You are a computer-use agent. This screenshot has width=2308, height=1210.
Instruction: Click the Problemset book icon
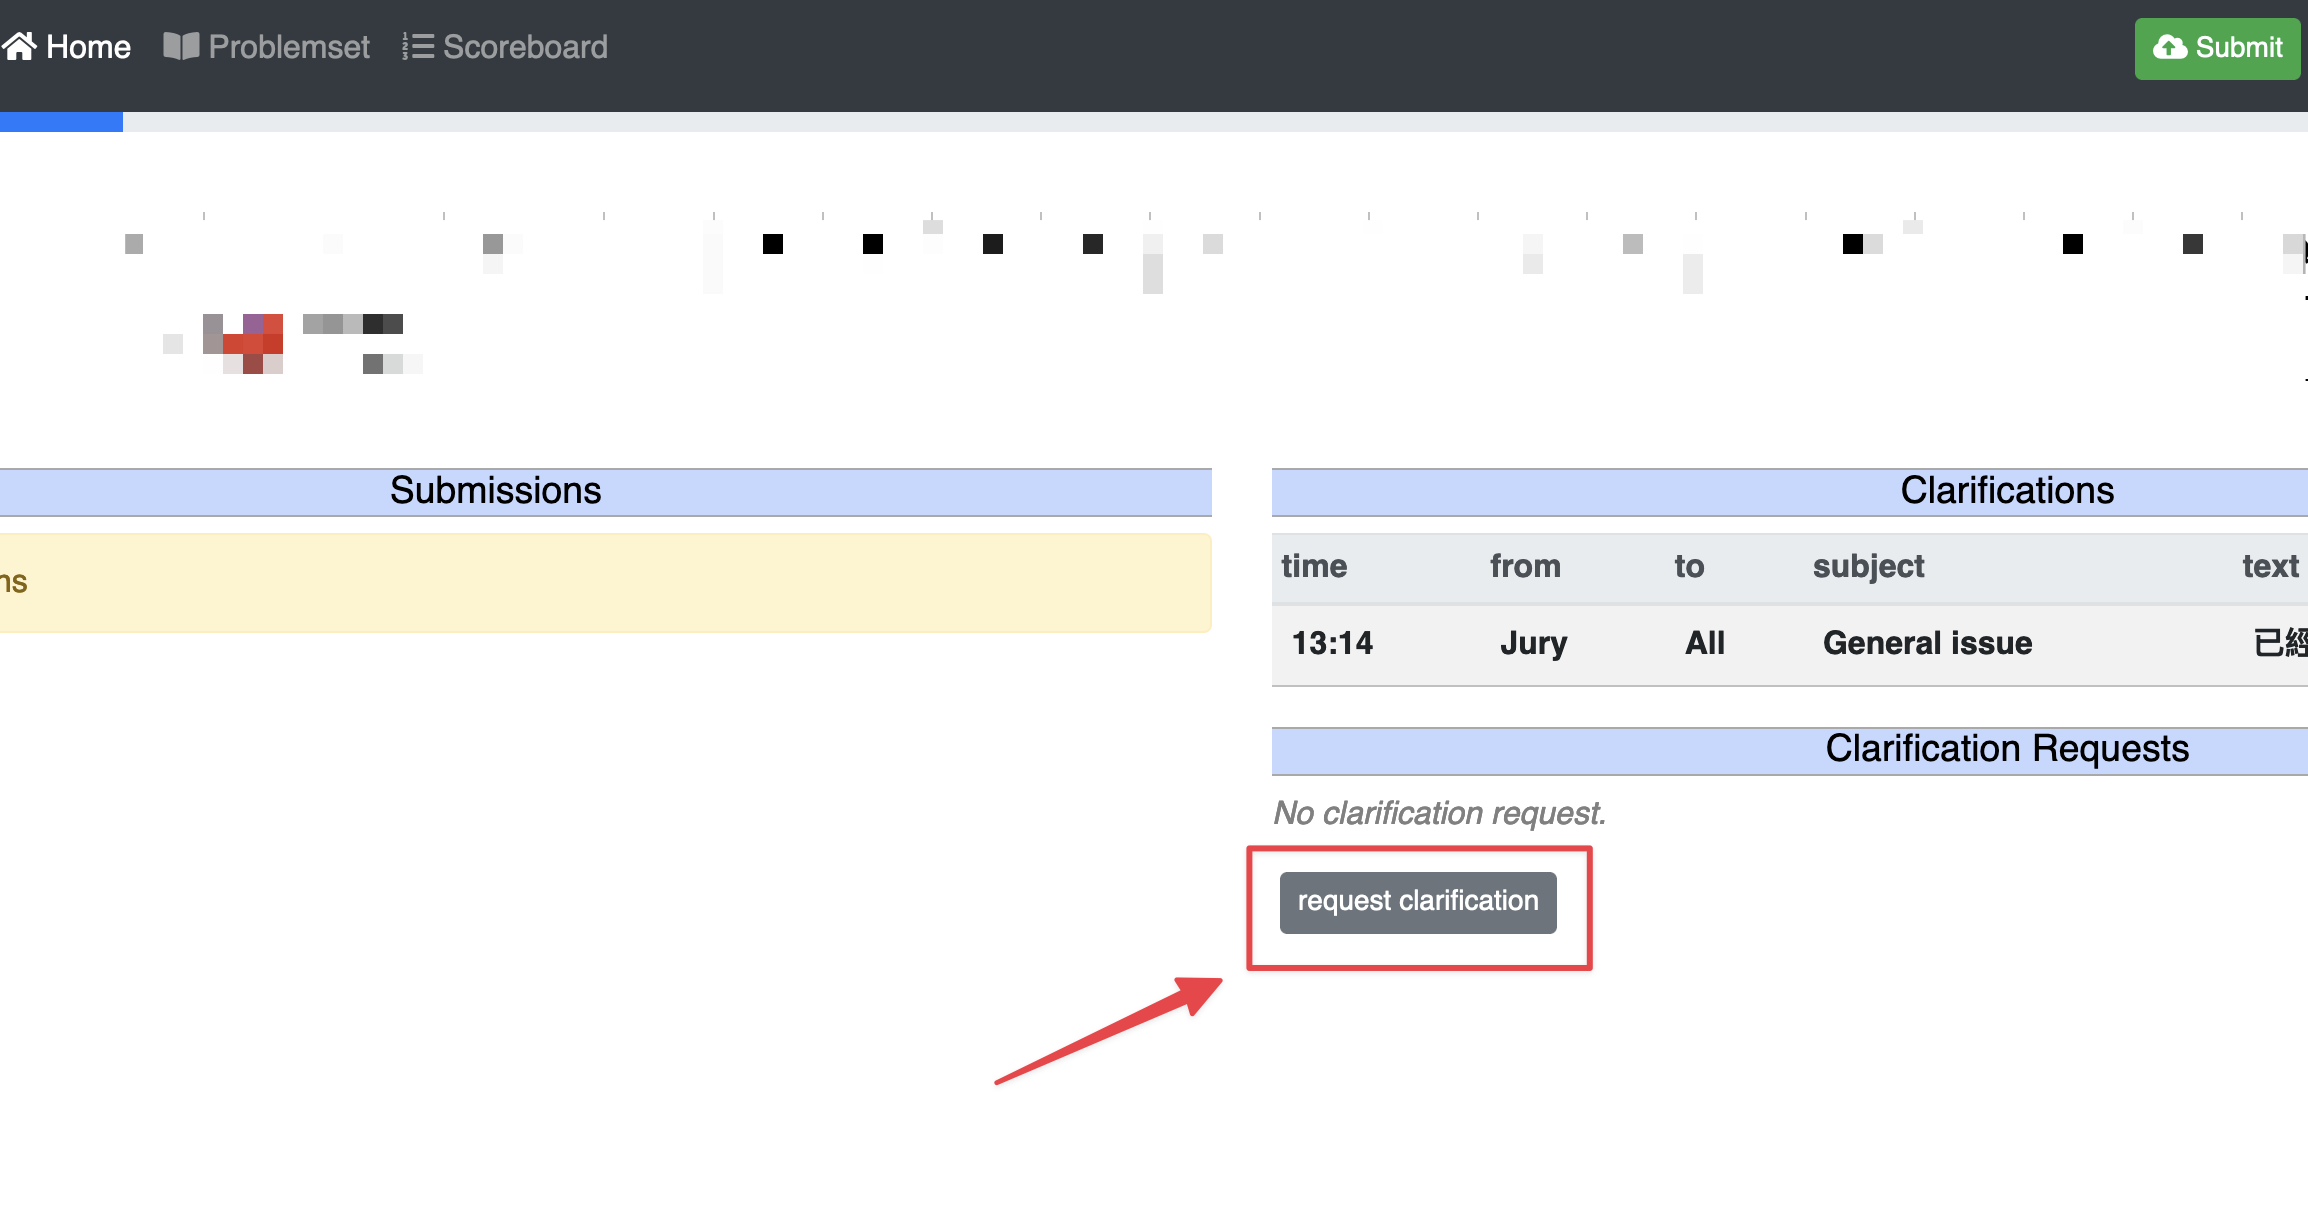tap(181, 46)
